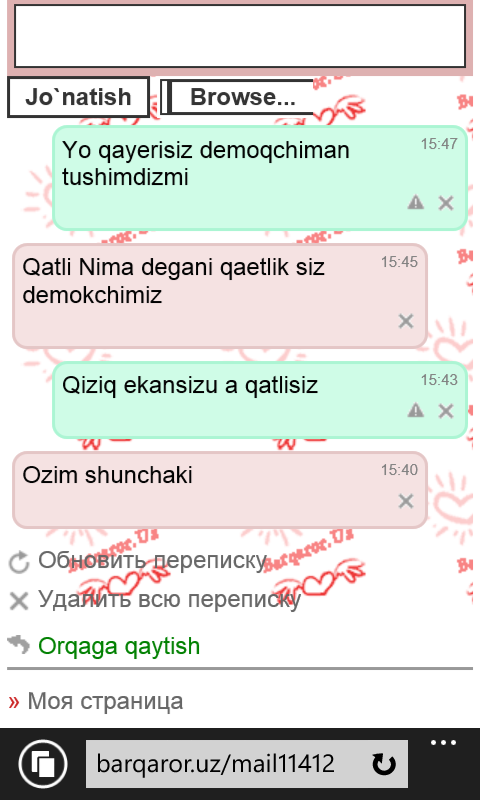Report the 15:47 message with warning icon

click(416, 203)
